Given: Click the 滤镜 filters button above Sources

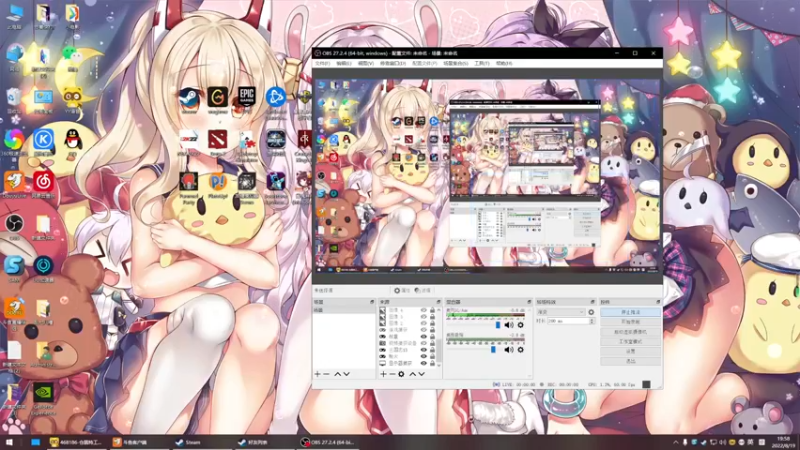Looking at the screenshot, I should tap(423, 290).
